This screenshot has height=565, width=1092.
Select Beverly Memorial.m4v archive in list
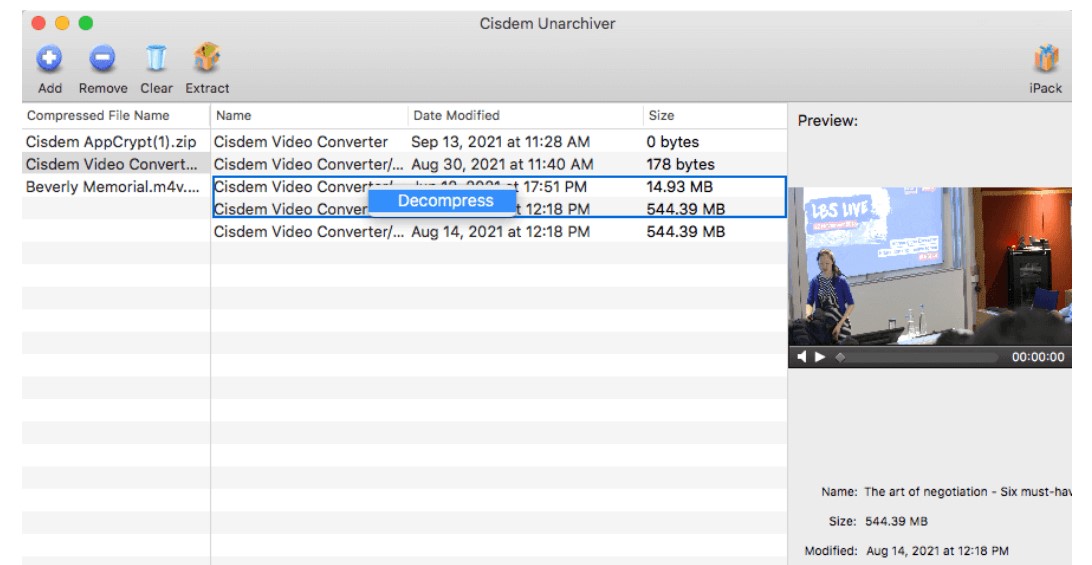(111, 187)
